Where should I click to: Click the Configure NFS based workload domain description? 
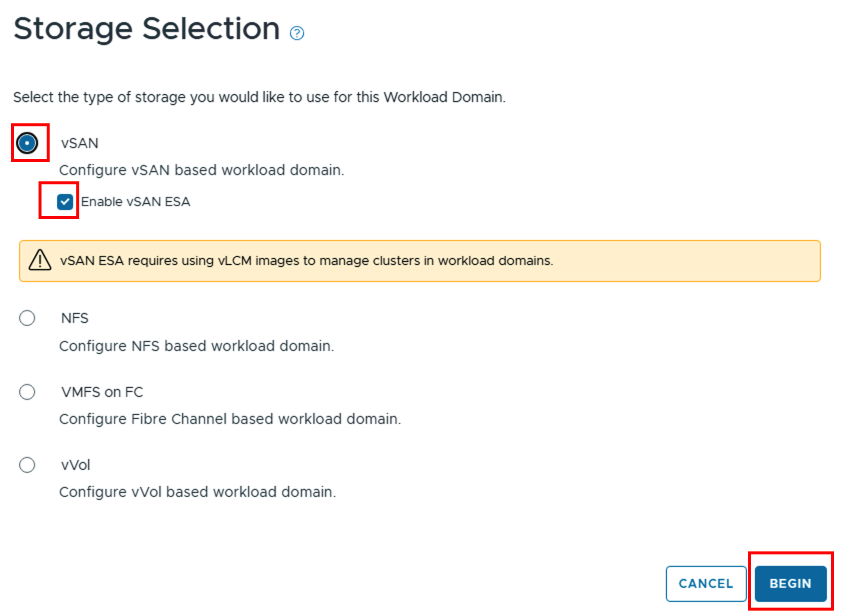click(197, 346)
